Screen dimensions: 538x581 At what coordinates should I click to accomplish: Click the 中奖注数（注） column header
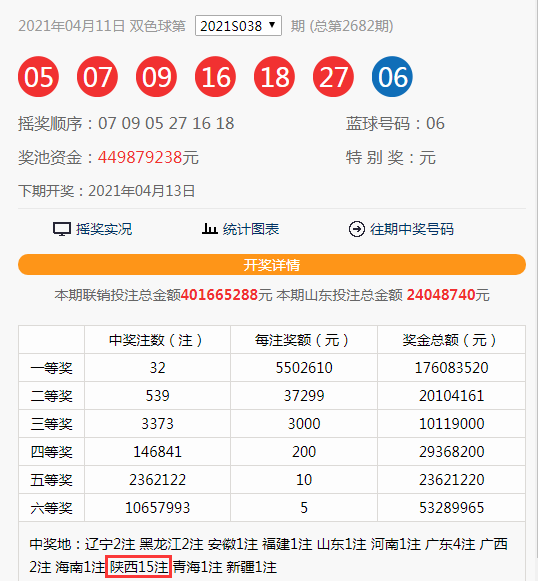point(156,340)
